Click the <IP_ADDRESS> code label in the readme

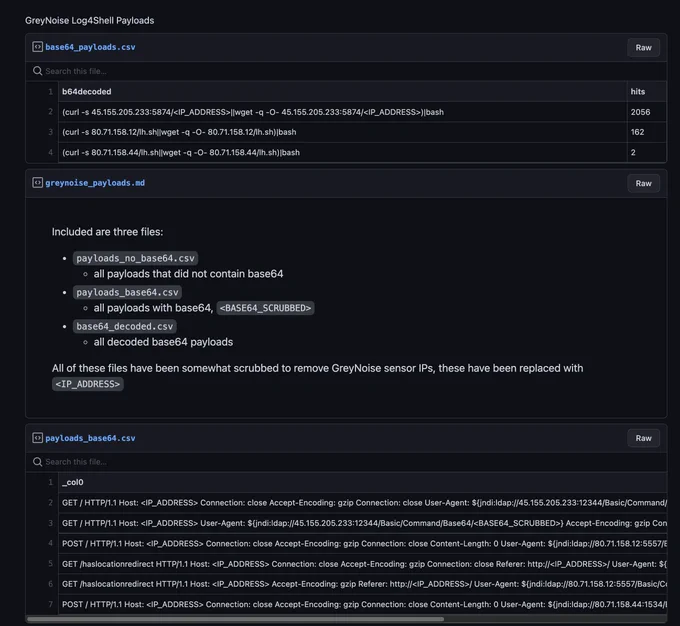(88, 384)
